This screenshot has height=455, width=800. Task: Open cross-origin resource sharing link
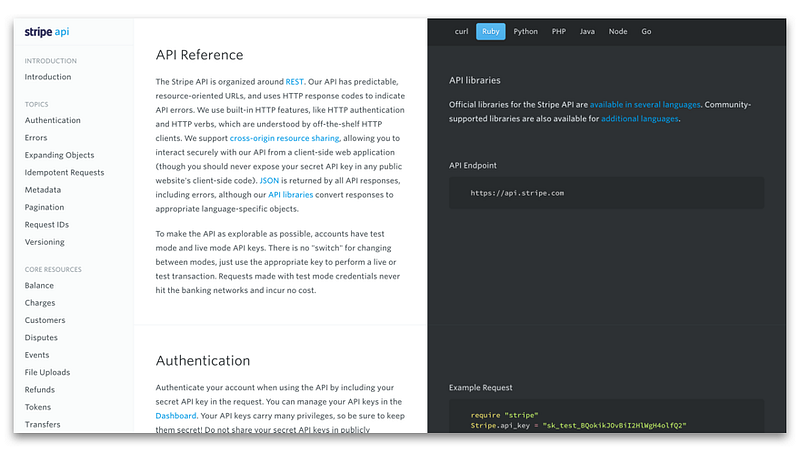click(285, 138)
